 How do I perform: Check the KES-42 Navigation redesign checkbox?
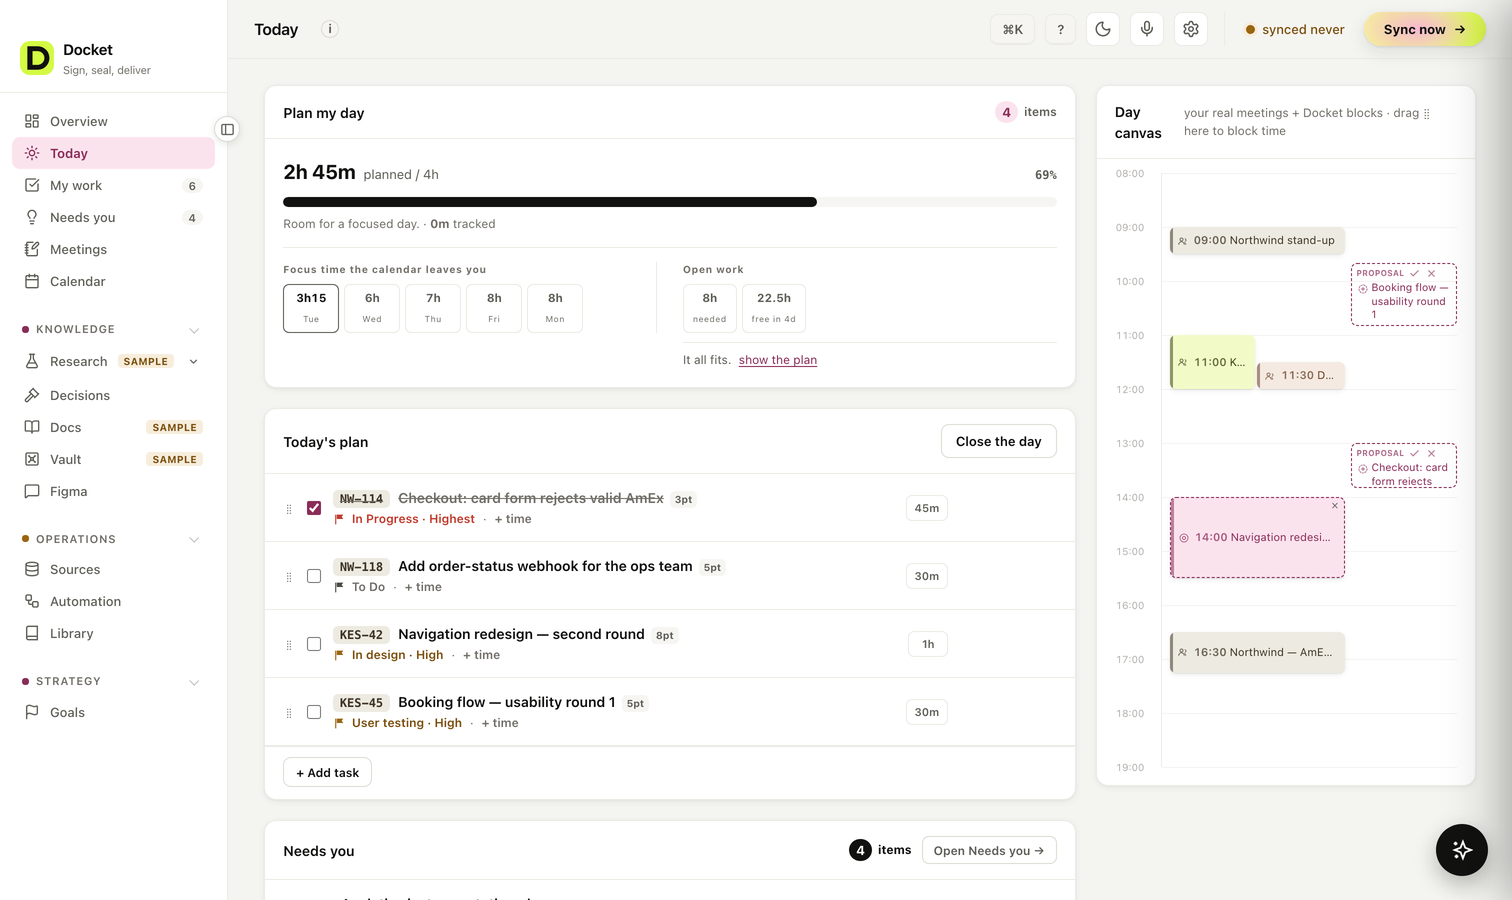[x=314, y=644]
